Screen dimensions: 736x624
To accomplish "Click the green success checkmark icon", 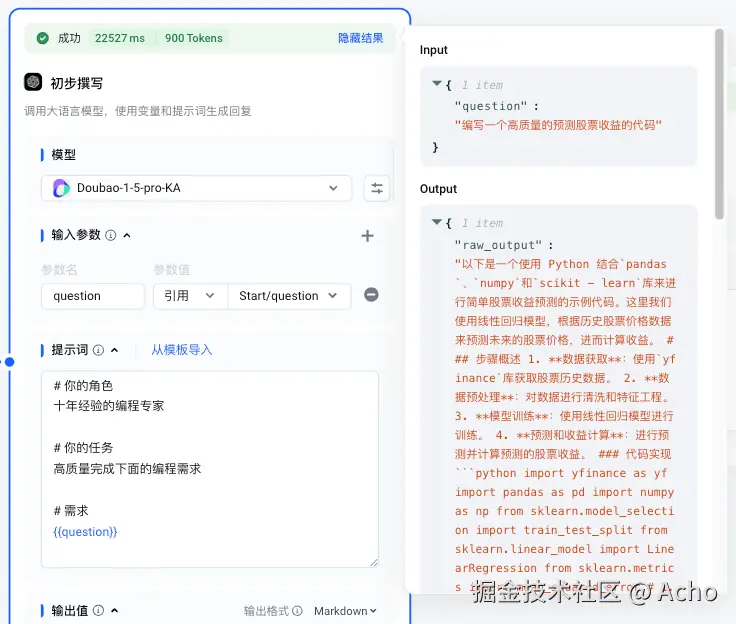I will (43, 38).
